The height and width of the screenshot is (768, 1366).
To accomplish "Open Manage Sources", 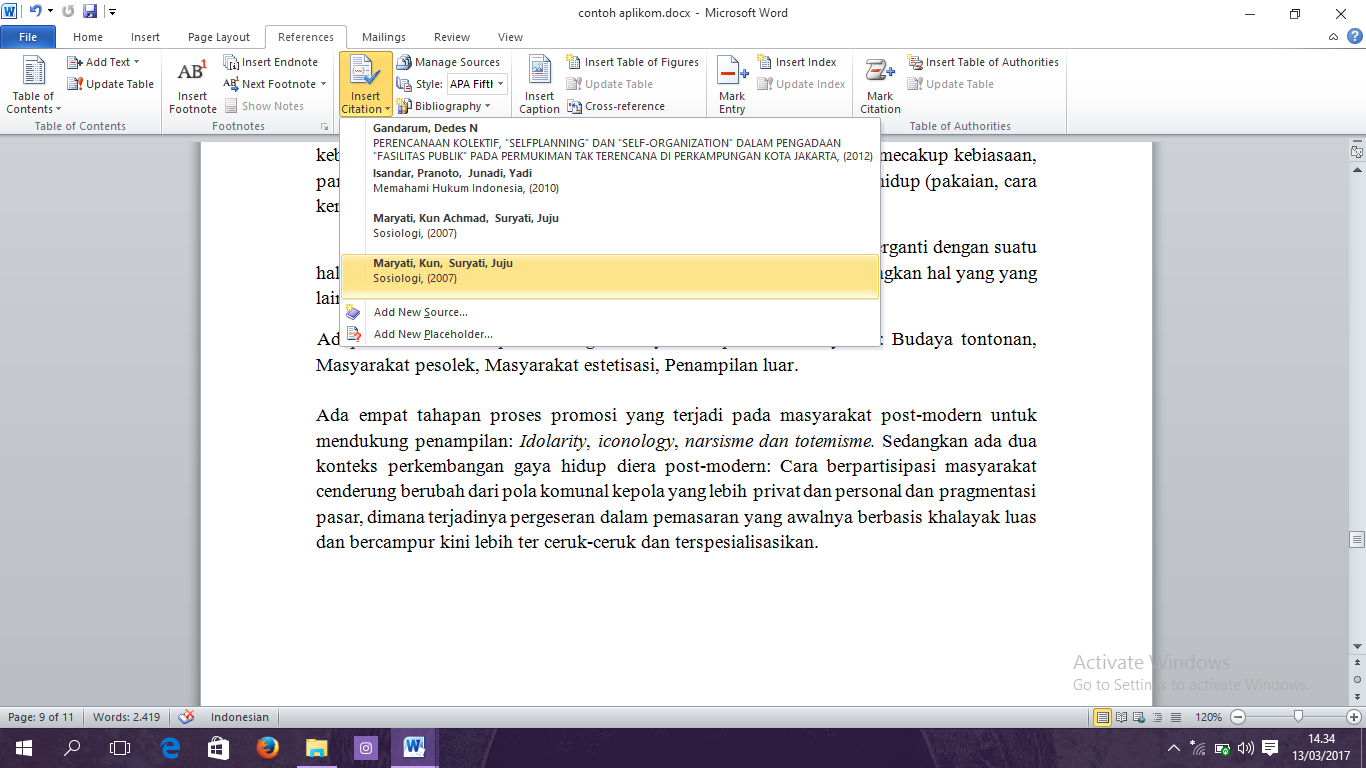I will coord(447,62).
